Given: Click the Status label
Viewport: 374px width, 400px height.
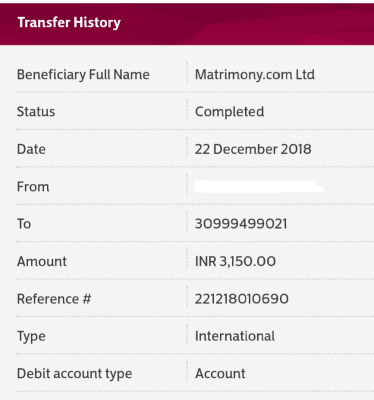Looking at the screenshot, I should click(36, 112).
